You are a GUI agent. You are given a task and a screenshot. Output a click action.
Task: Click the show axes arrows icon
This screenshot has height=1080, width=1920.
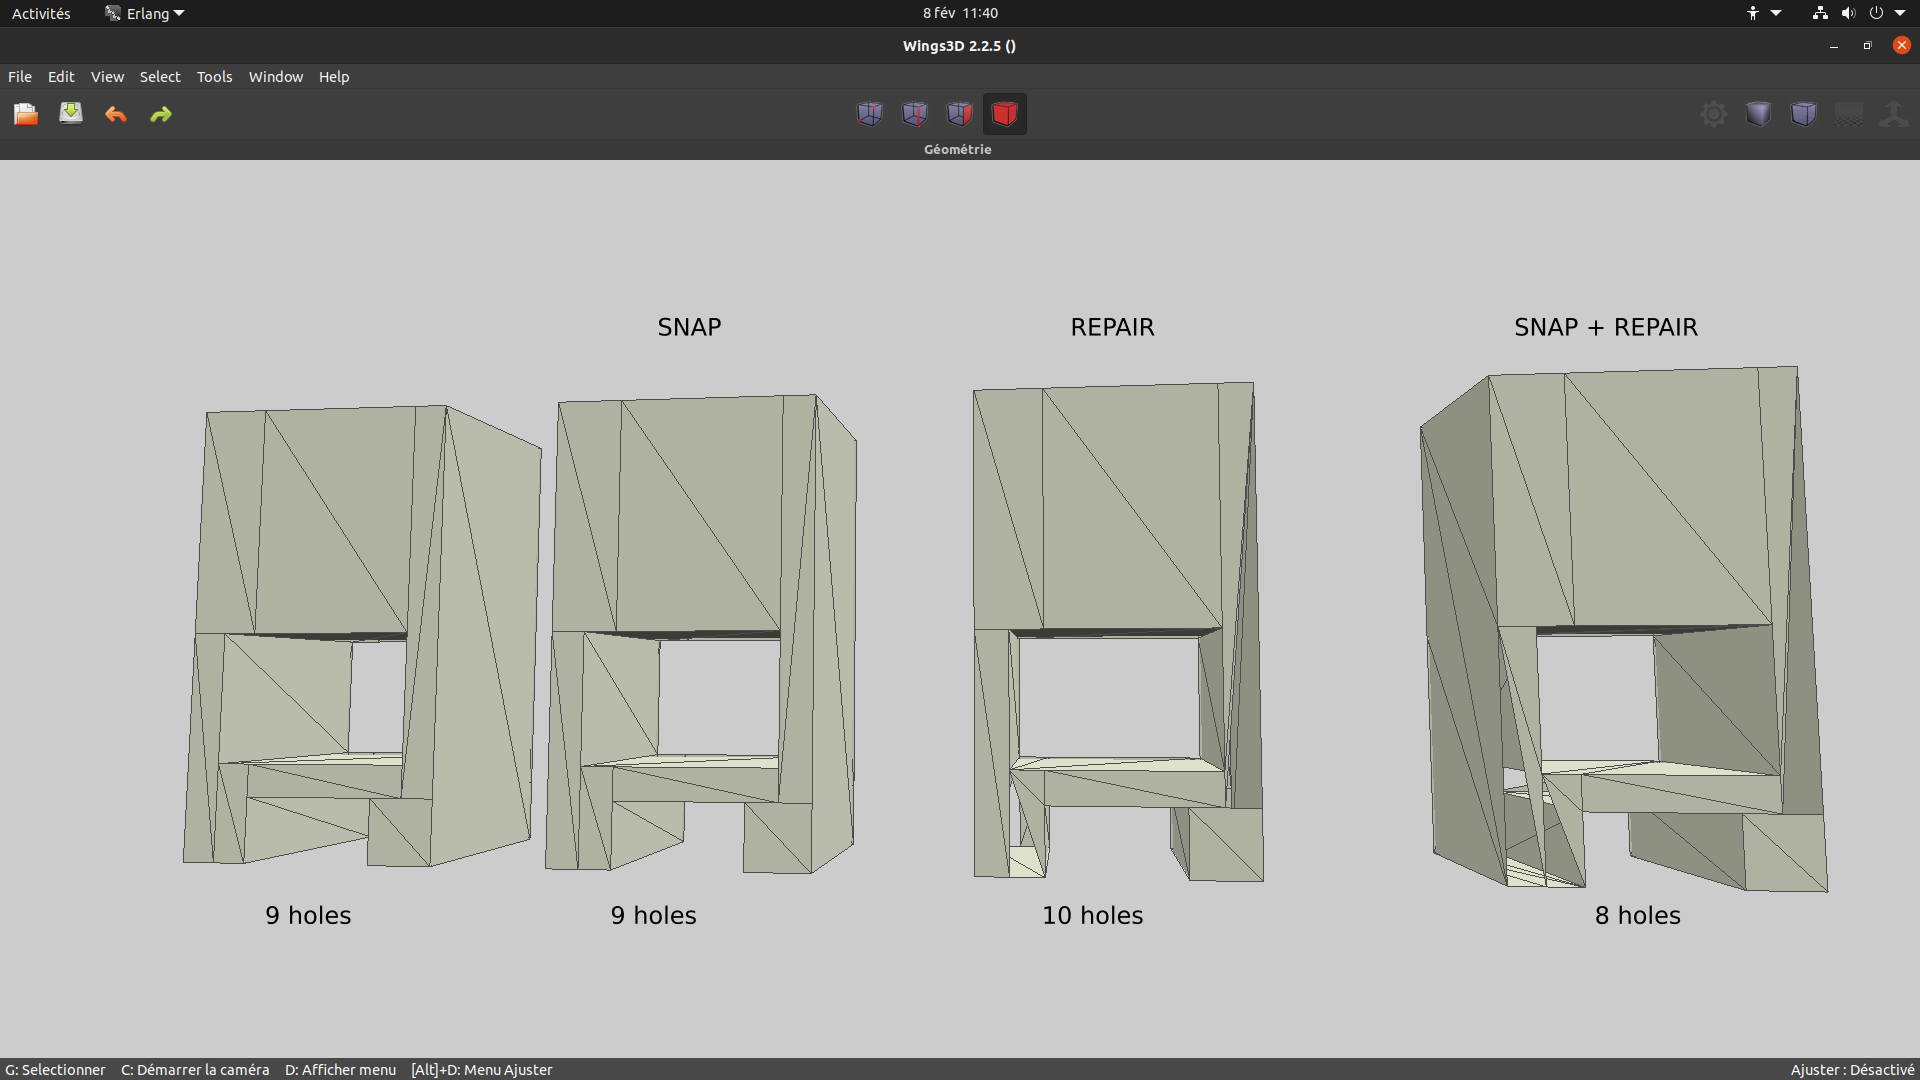(x=1893, y=113)
